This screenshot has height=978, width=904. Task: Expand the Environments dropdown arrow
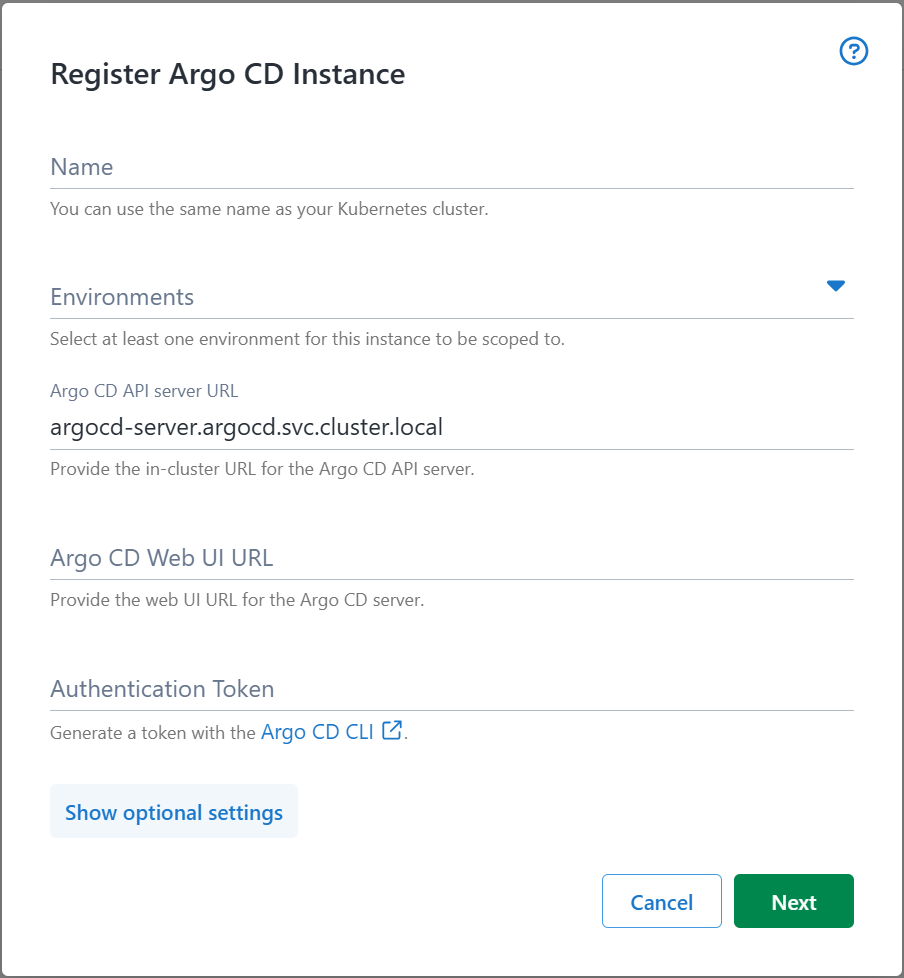[x=836, y=286]
